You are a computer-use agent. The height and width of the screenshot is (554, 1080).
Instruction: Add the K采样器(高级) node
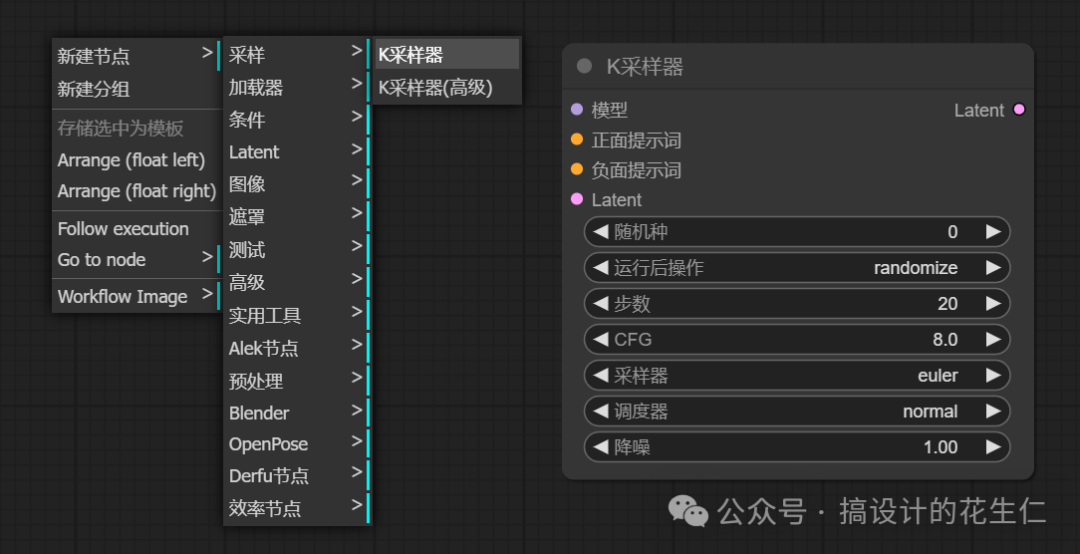447,88
